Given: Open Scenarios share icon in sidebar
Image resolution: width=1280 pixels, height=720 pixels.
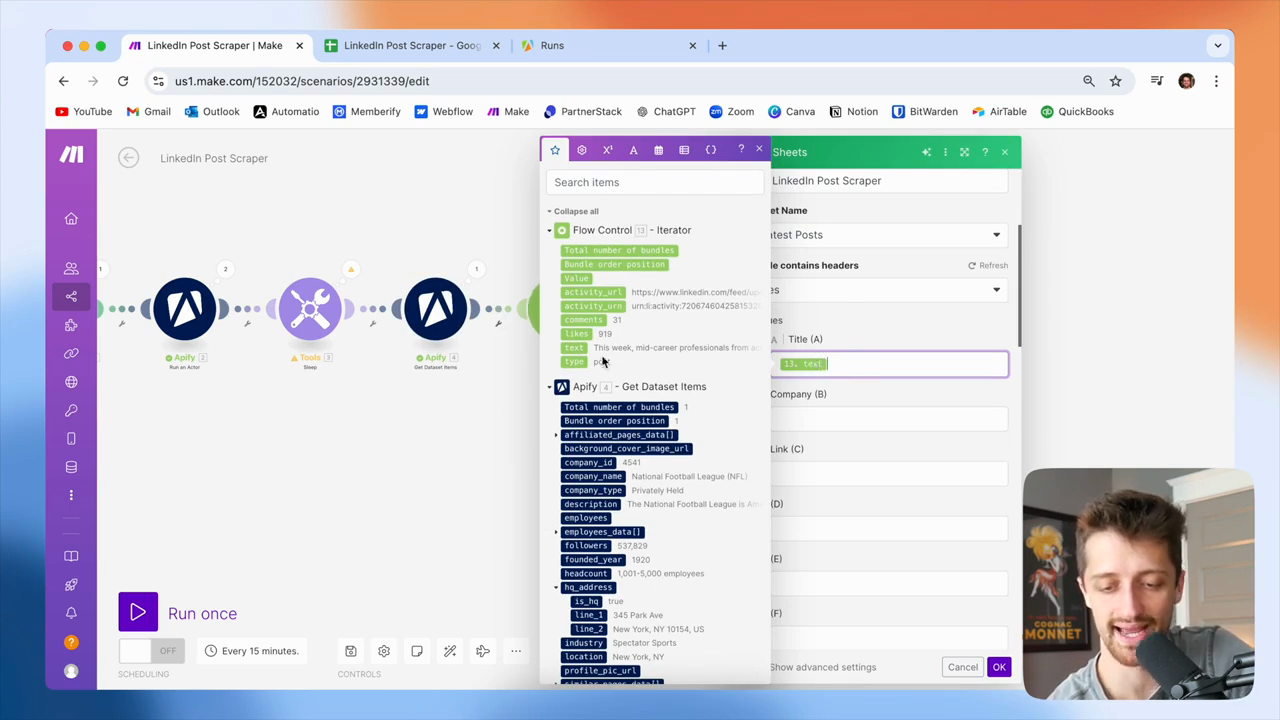Looking at the screenshot, I should (71, 296).
